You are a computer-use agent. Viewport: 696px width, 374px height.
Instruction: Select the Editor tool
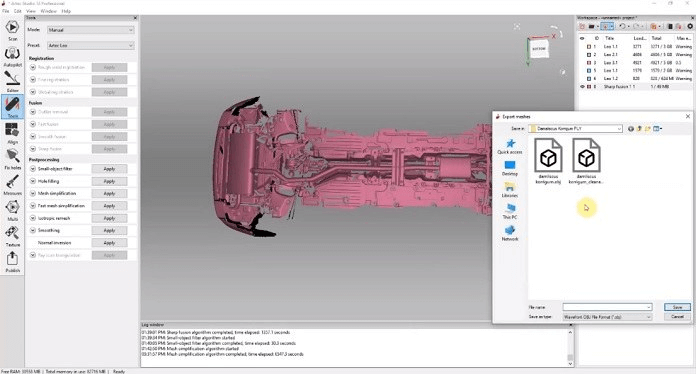12,82
